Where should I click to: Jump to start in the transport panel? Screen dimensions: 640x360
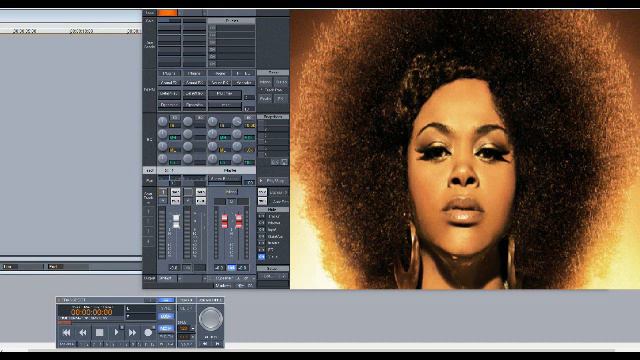coord(66,333)
